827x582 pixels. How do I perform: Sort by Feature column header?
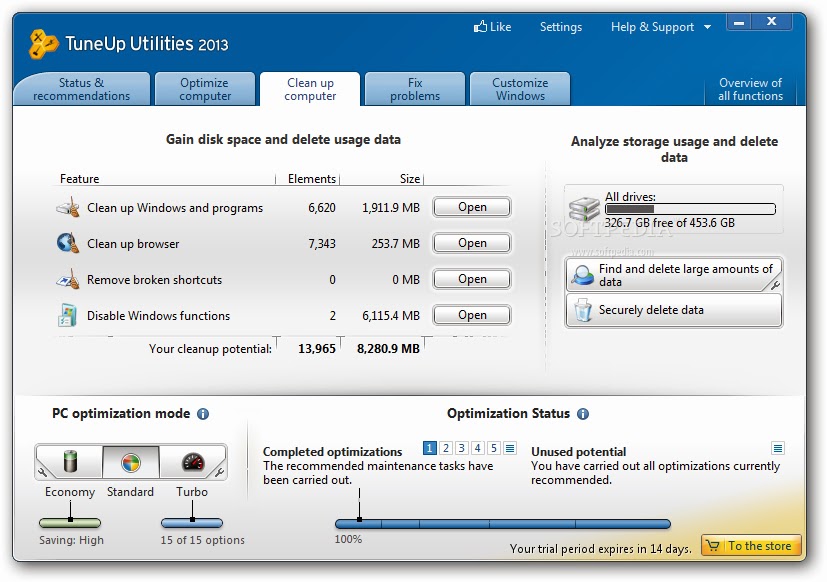[79, 178]
